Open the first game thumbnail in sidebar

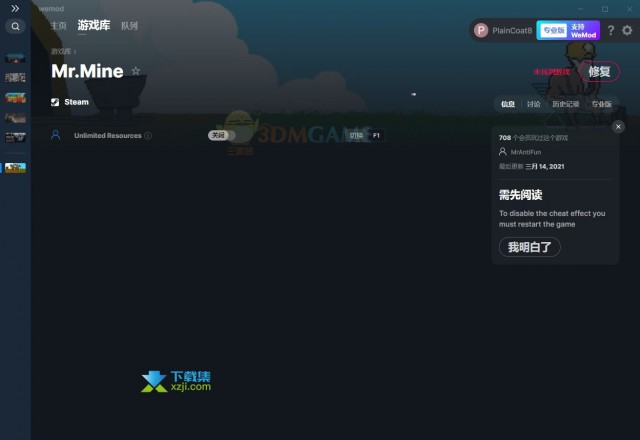pos(15,58)
